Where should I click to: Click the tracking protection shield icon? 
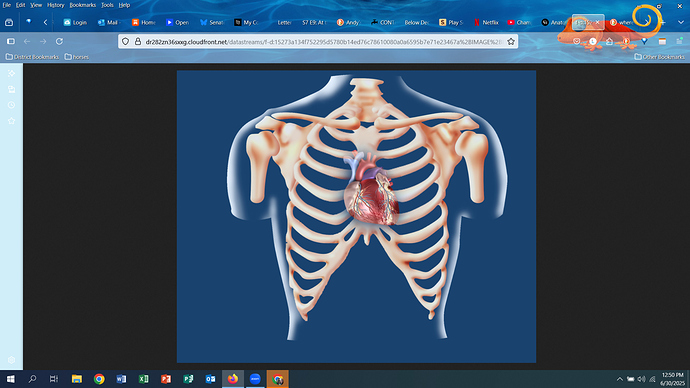tap(125, 41)
